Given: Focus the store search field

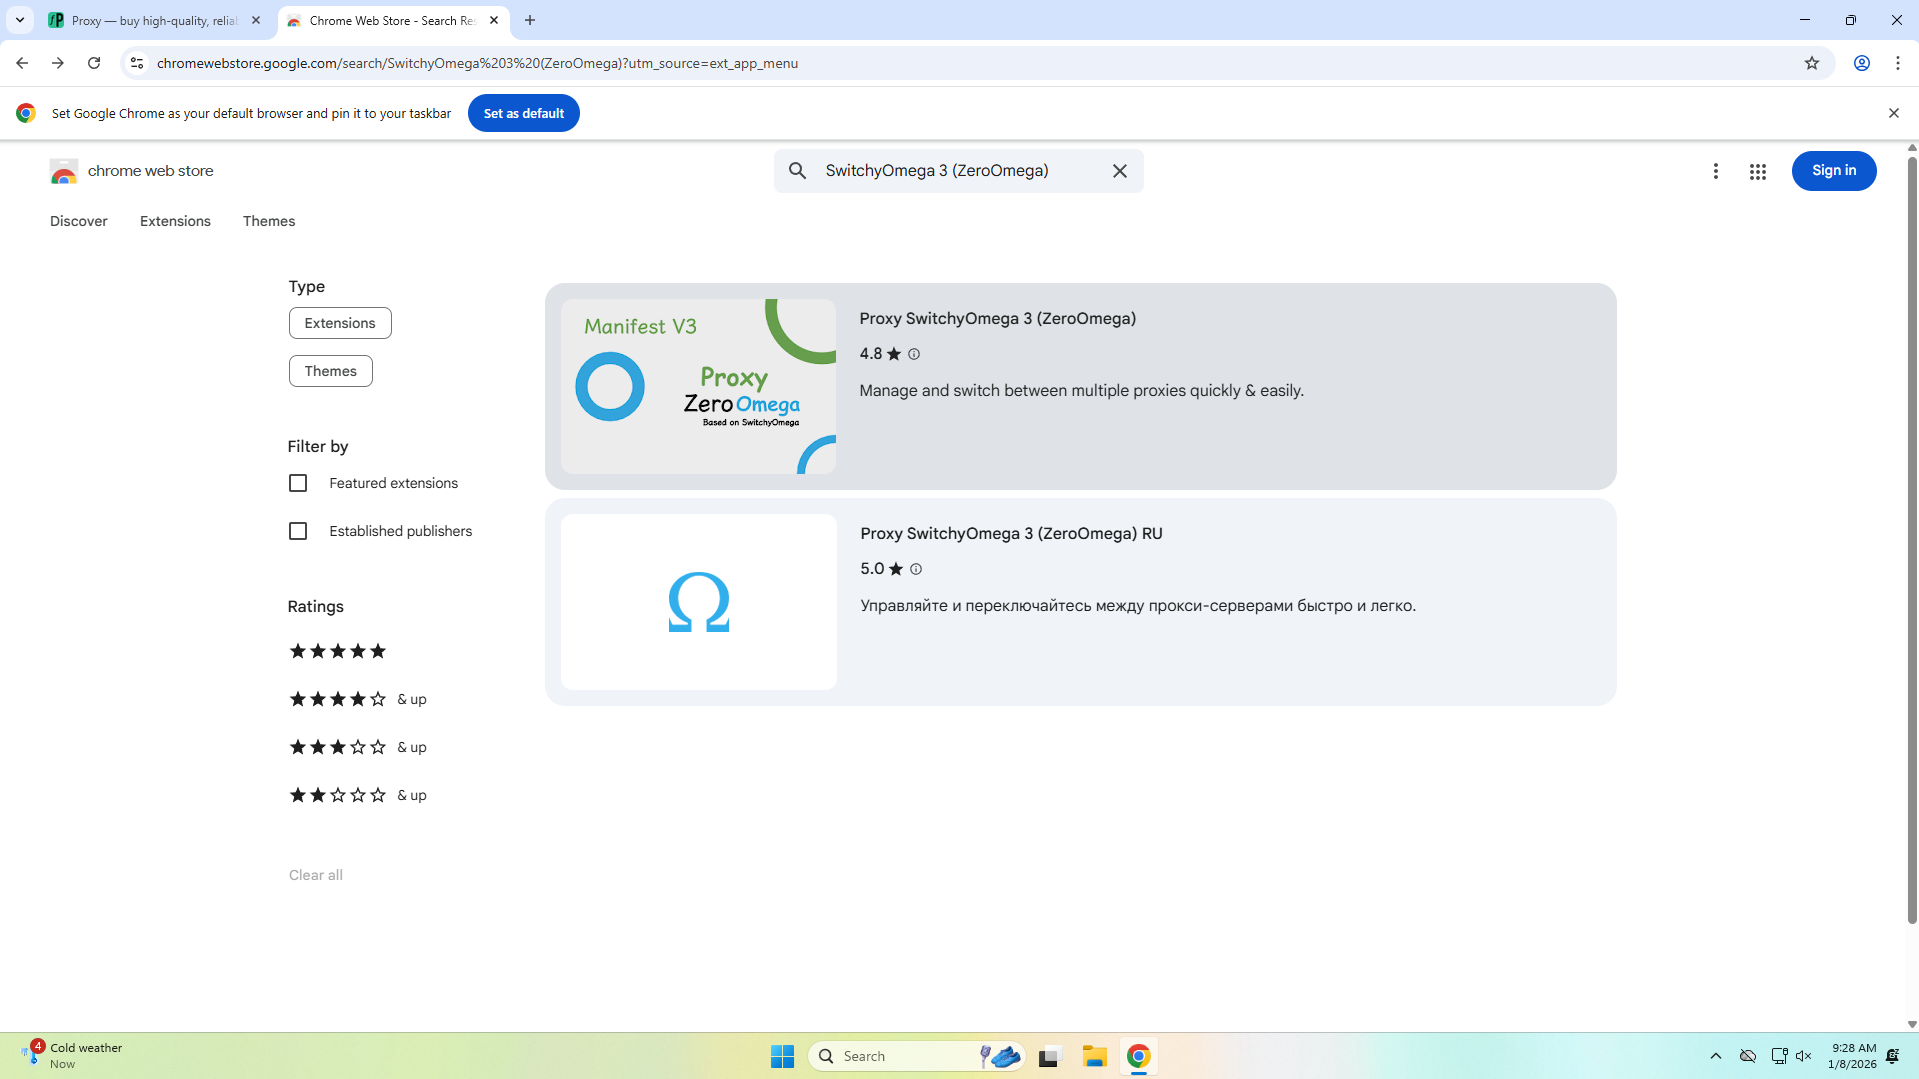Looking at the screenshot, I should point(958,171).
